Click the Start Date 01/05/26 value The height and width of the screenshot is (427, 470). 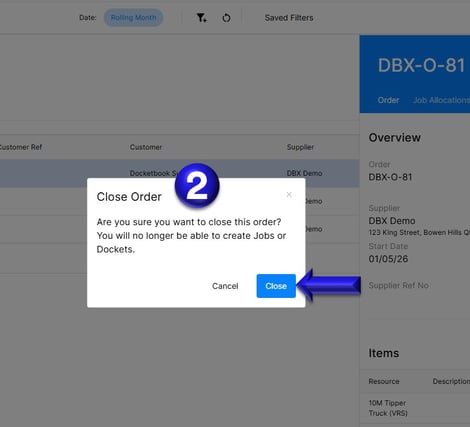pyautogui.click(x=388, y=259)
